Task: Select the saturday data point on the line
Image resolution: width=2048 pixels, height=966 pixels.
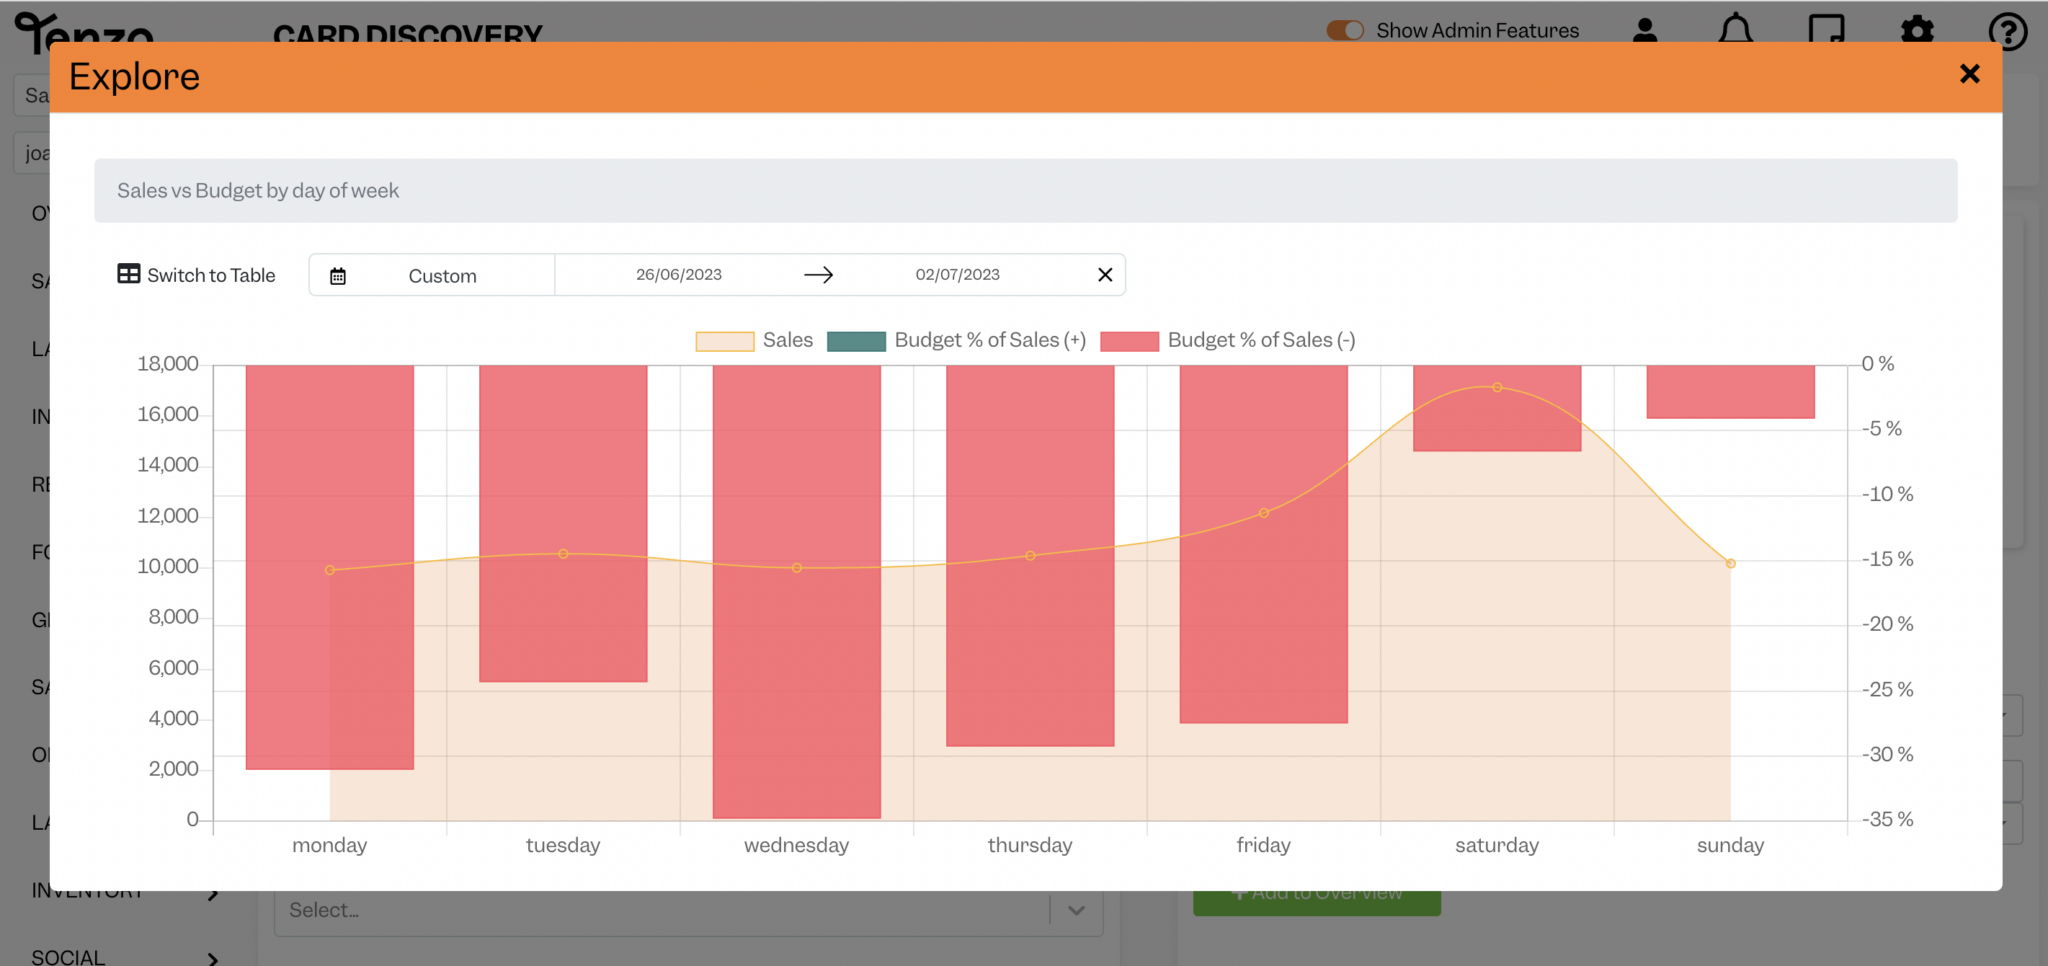Action: pos(1496,388)
